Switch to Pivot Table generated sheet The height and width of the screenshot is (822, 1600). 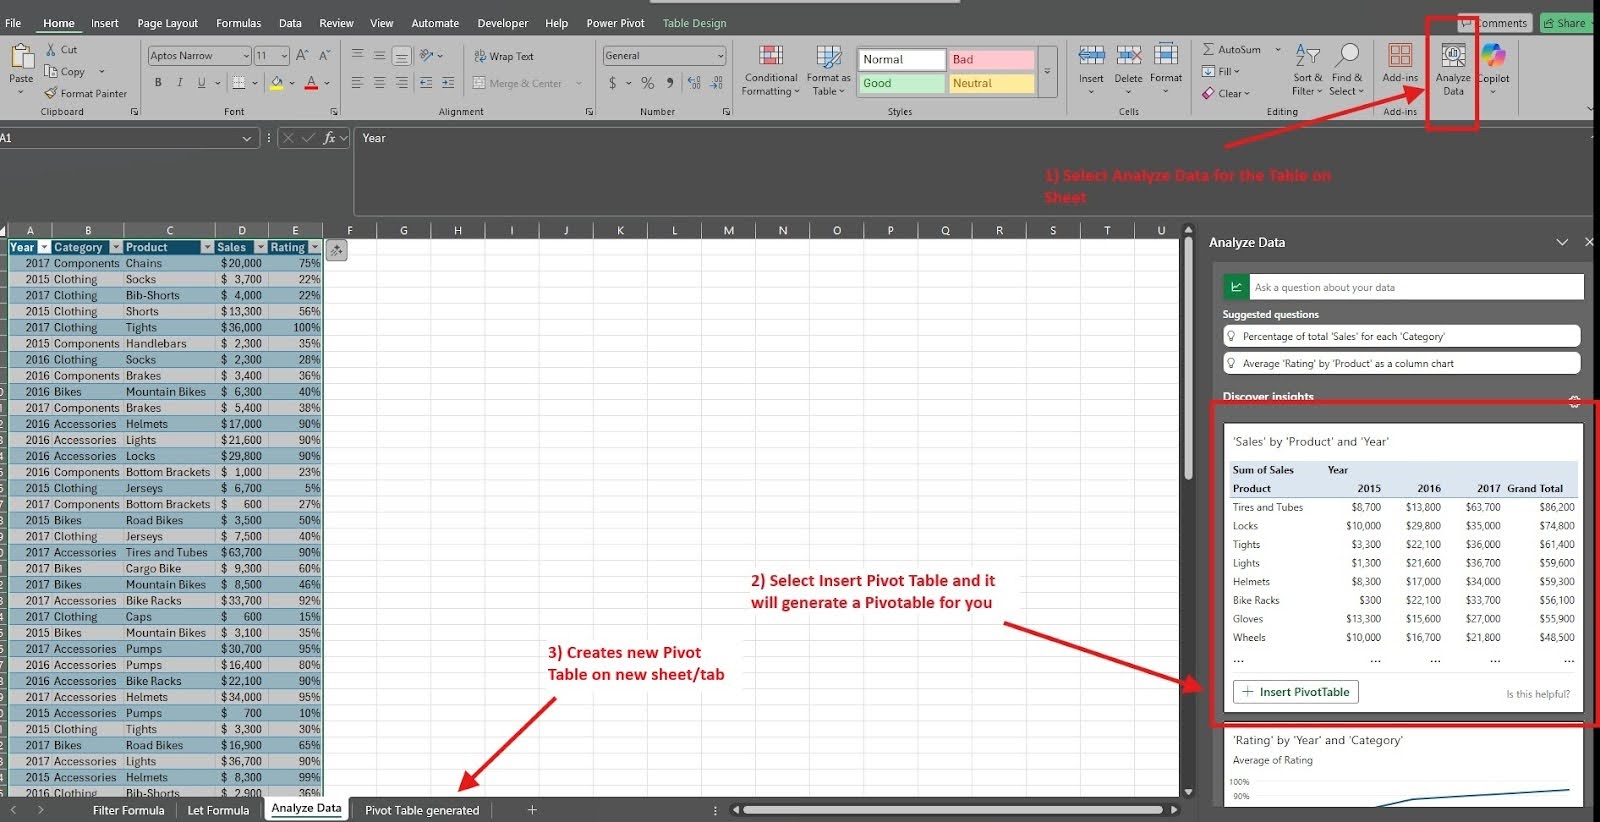coord(421,810)
